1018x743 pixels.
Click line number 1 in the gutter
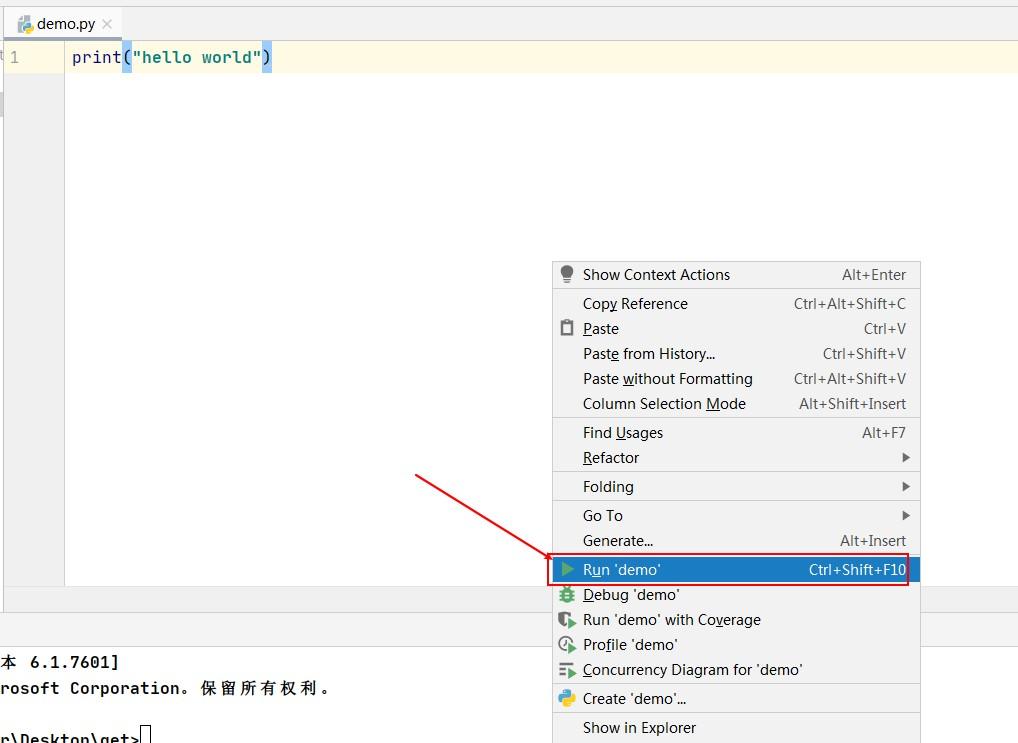coord(14,57)
